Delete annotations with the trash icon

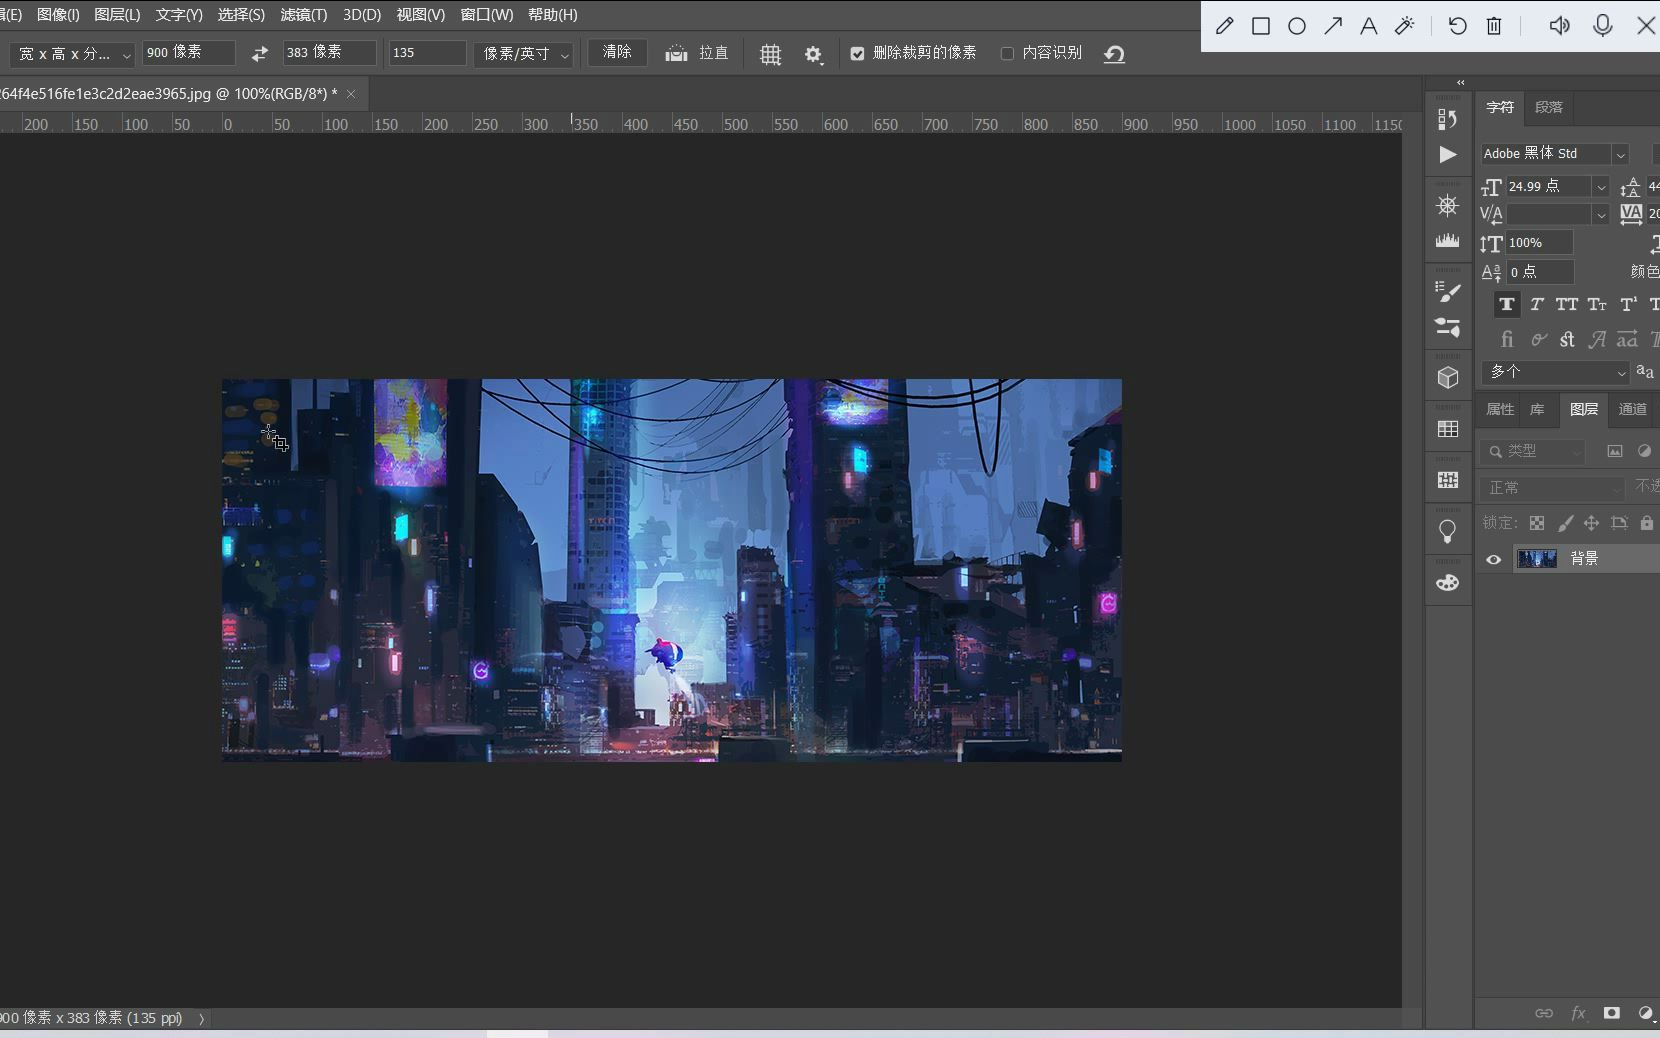(x=1494, y=26)
